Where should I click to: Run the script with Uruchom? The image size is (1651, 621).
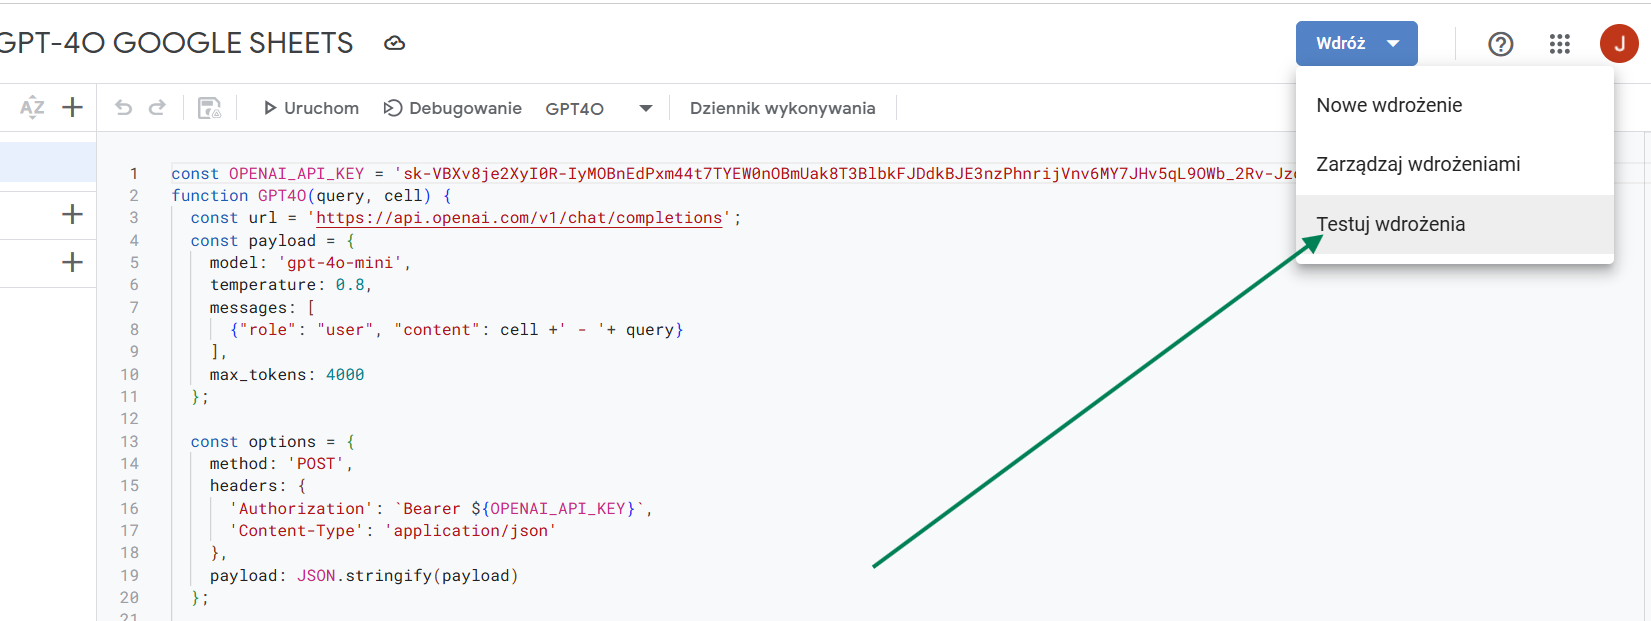(310, 108)
